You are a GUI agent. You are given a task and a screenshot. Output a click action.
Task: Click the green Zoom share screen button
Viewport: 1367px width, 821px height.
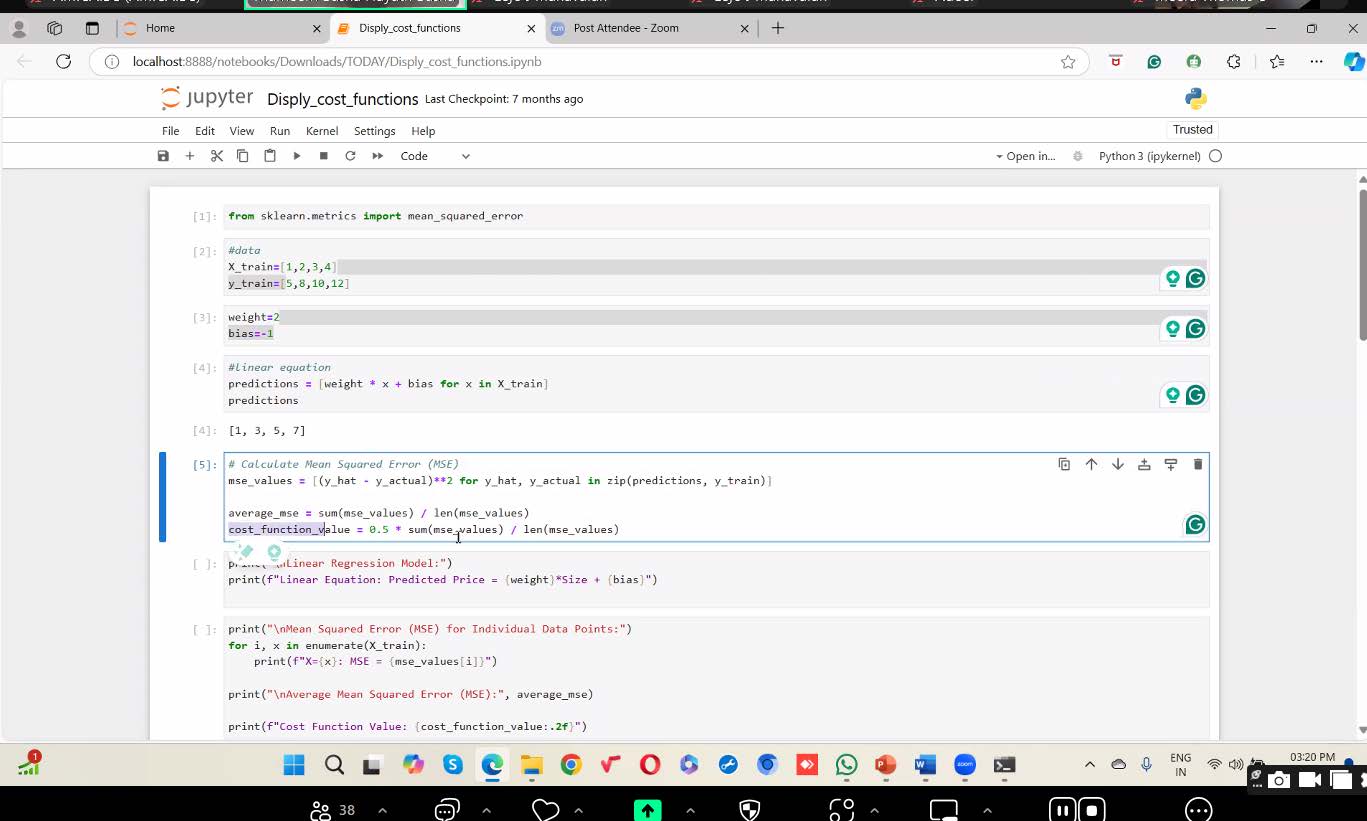647,810
